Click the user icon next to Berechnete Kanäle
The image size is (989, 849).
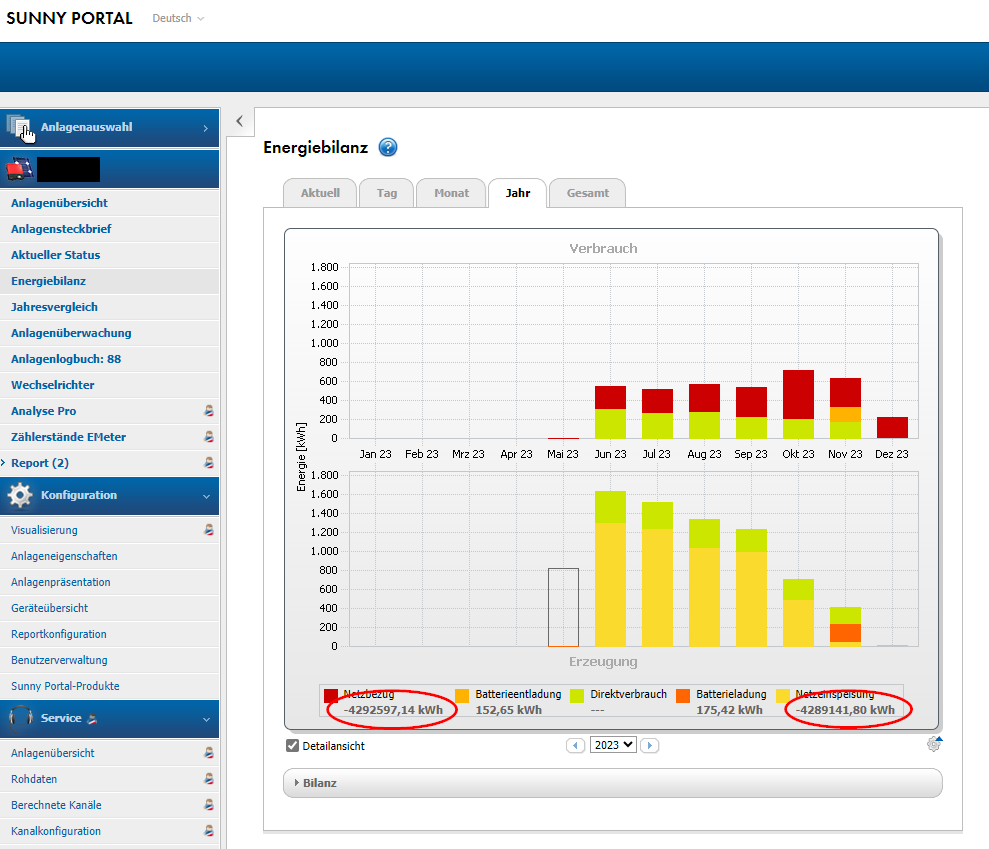pyautogui.click(x=209, y=805)
